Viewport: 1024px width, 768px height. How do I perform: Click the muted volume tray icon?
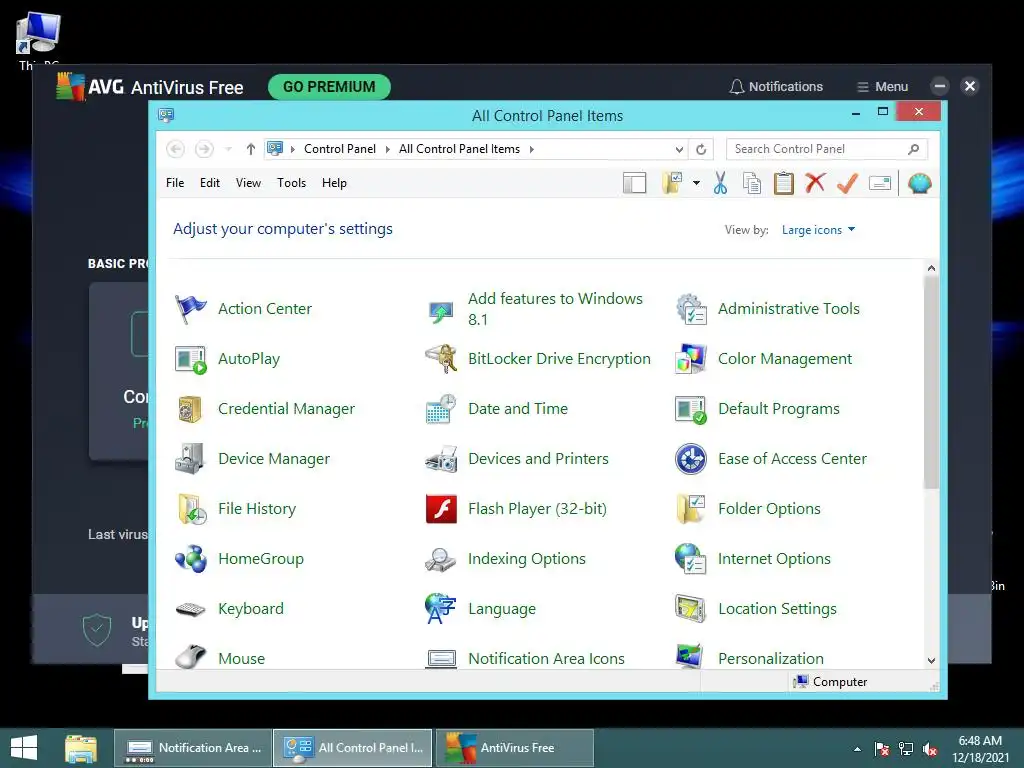click(x=931, y=749)
